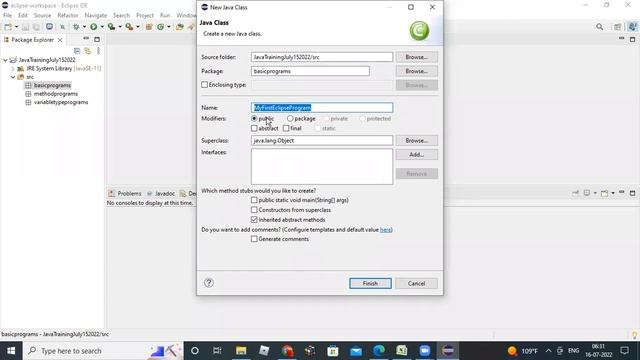Screen dimensions: 640x360
Task: Open Microsoft Edge from the taskbar
Action: [x=379, y=351]
